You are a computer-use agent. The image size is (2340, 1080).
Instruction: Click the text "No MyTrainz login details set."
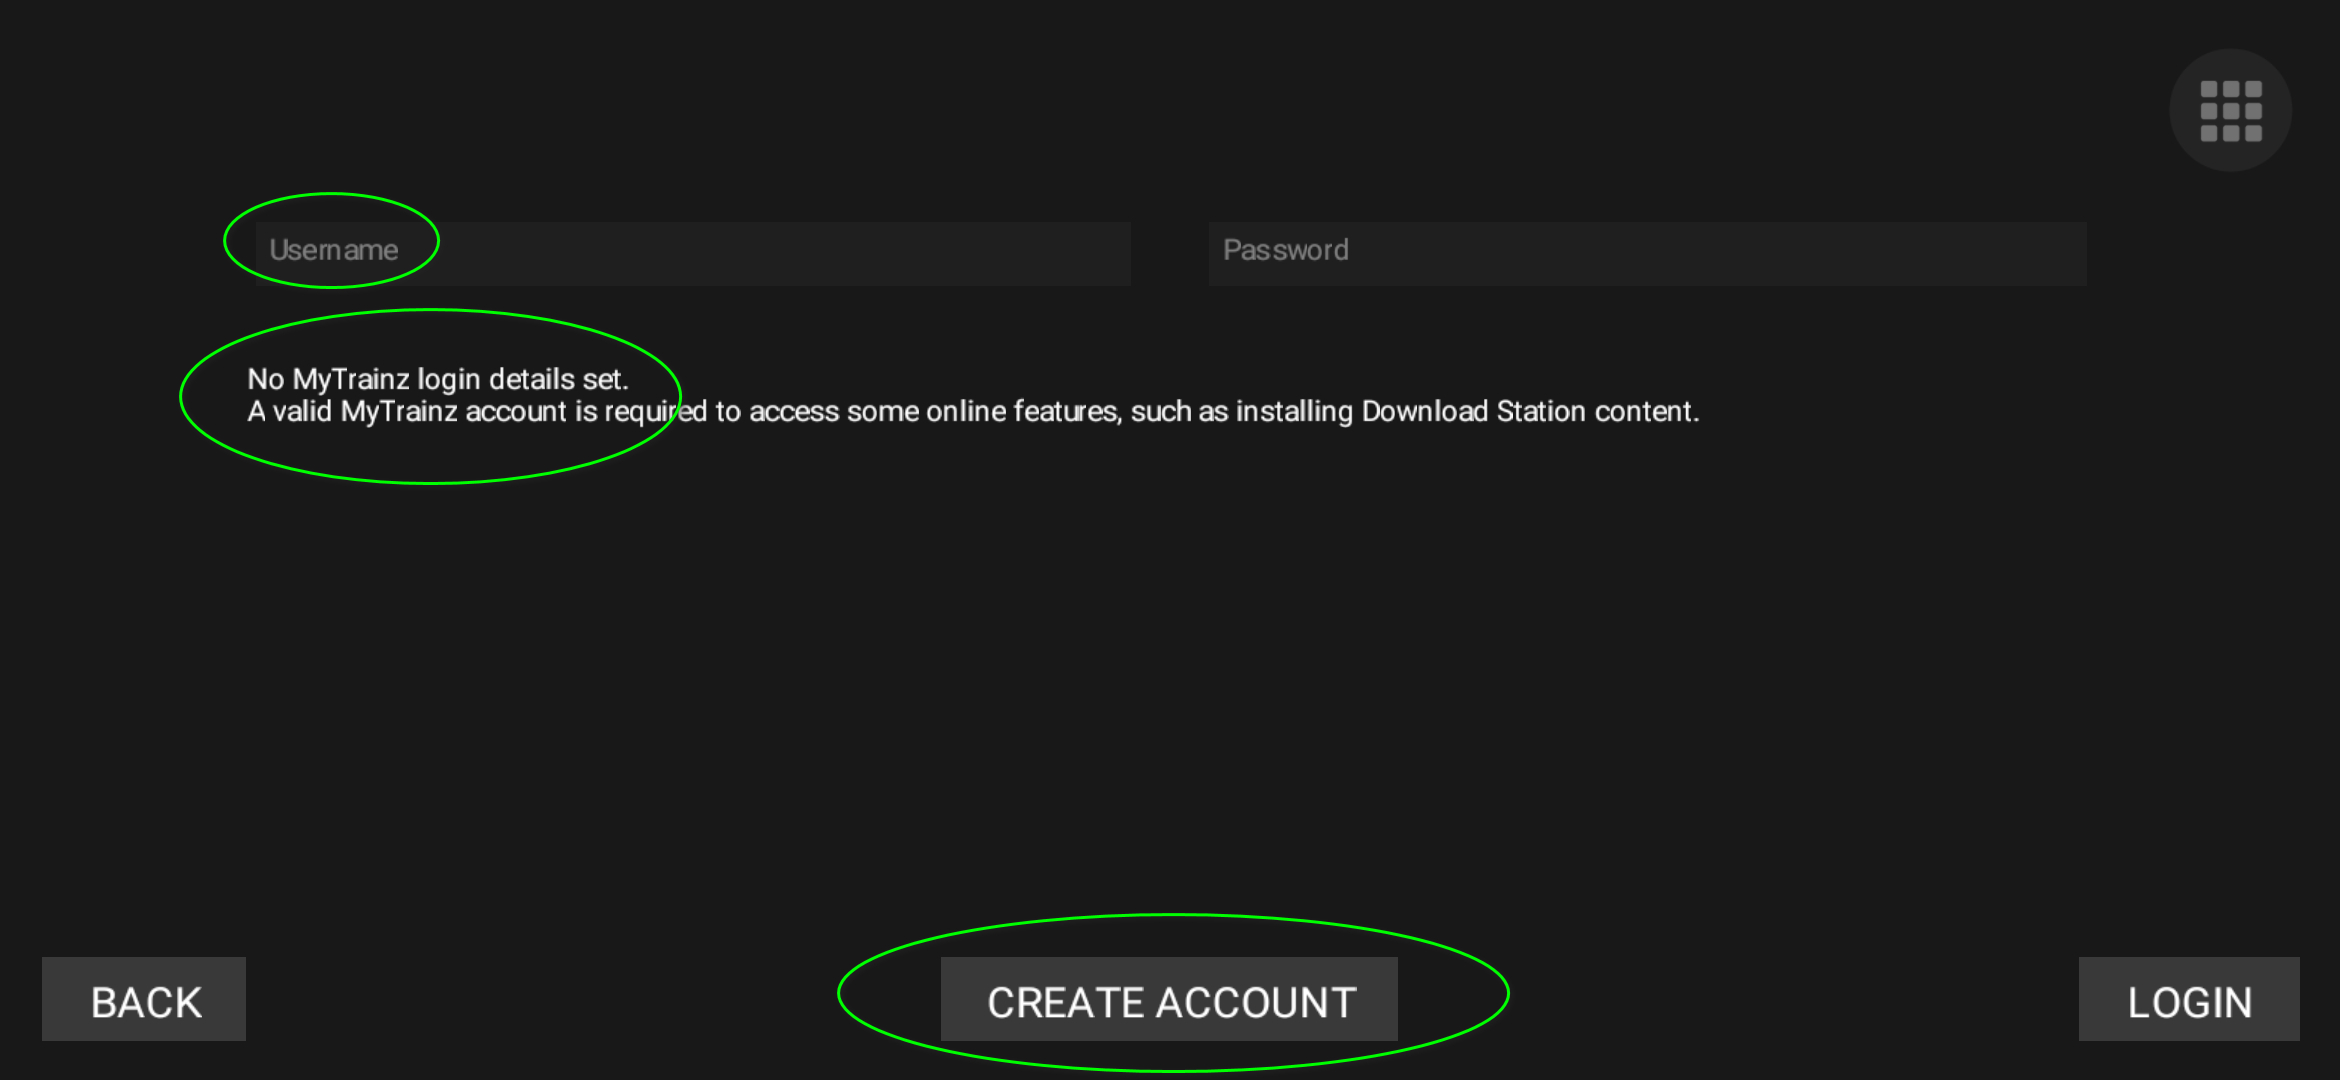click(438, 379)
